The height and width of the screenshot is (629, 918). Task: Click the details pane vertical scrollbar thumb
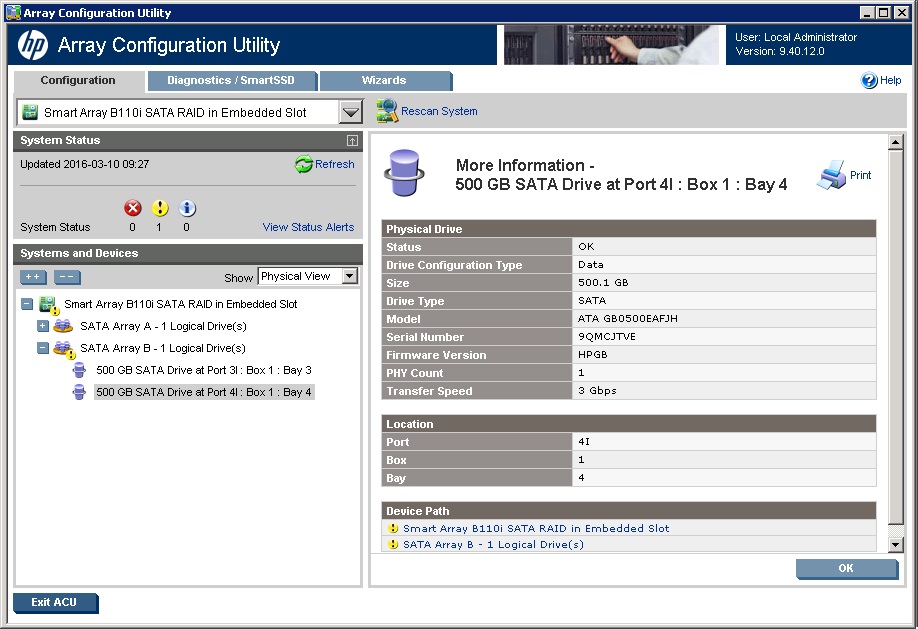[x=895, y=337]
